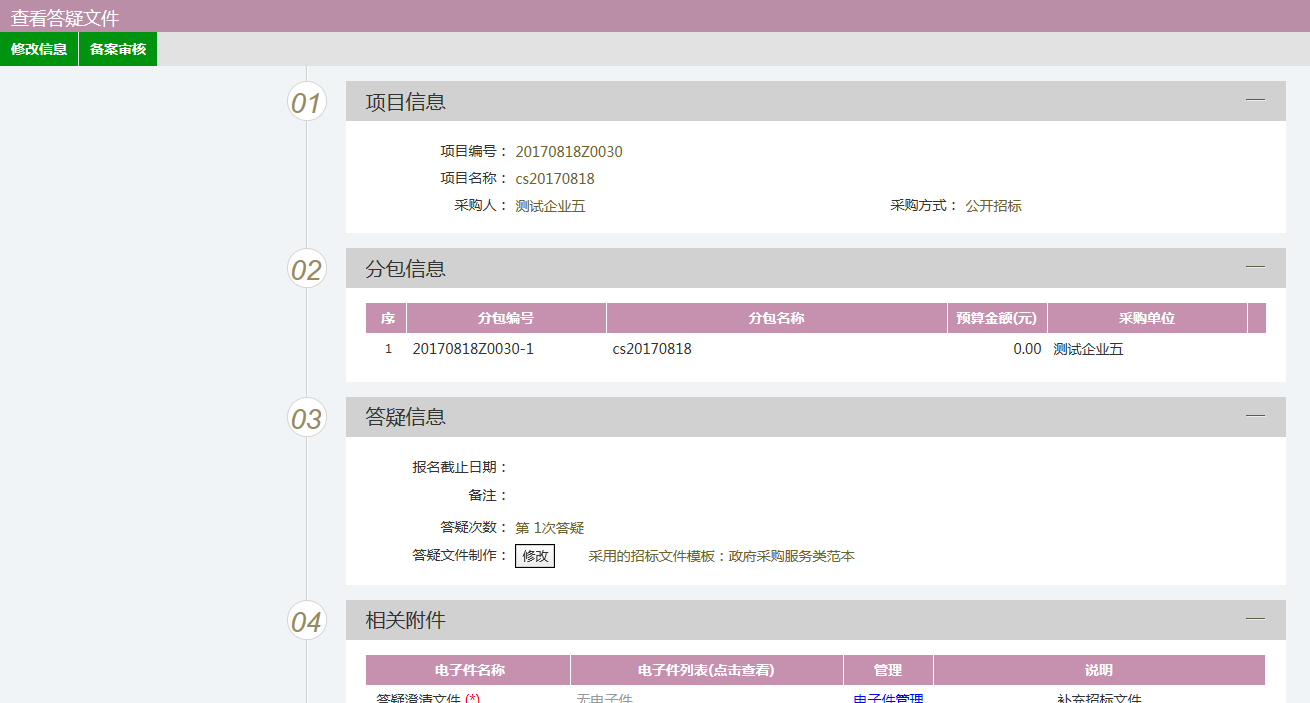
Task: Click the 采购单位 column header
Action: [x=1146, y=318]
